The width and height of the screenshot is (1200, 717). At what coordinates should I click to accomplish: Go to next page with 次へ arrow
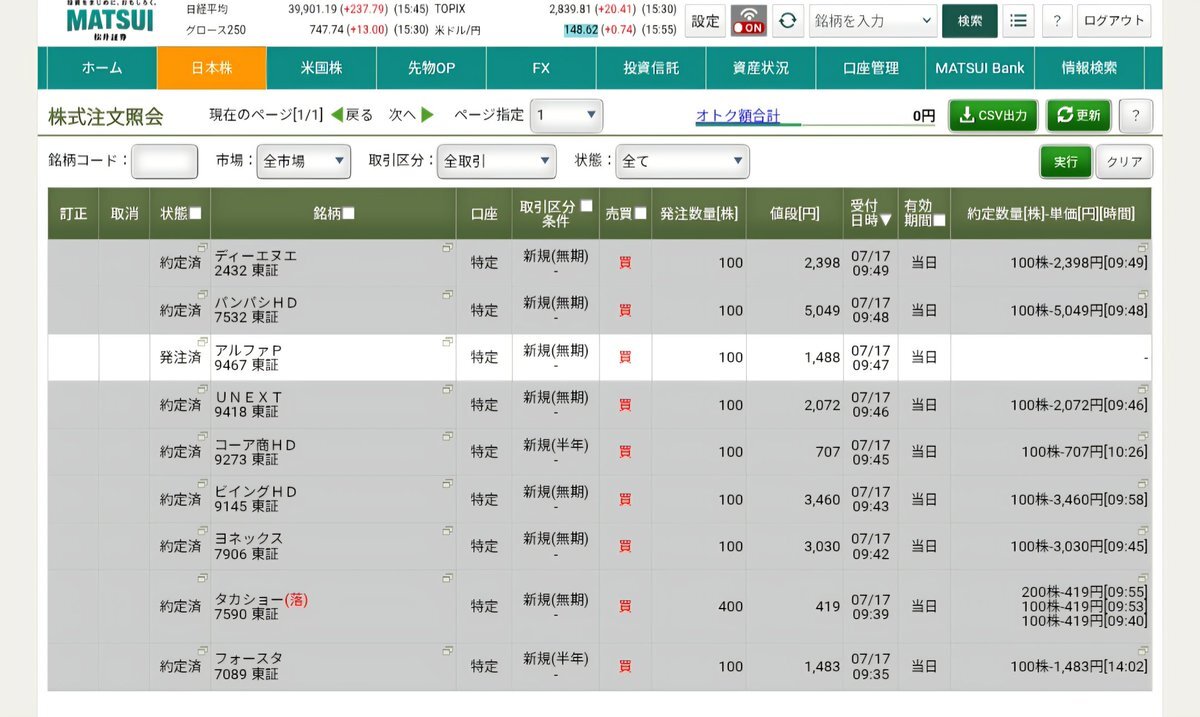(x=411, y=115)
